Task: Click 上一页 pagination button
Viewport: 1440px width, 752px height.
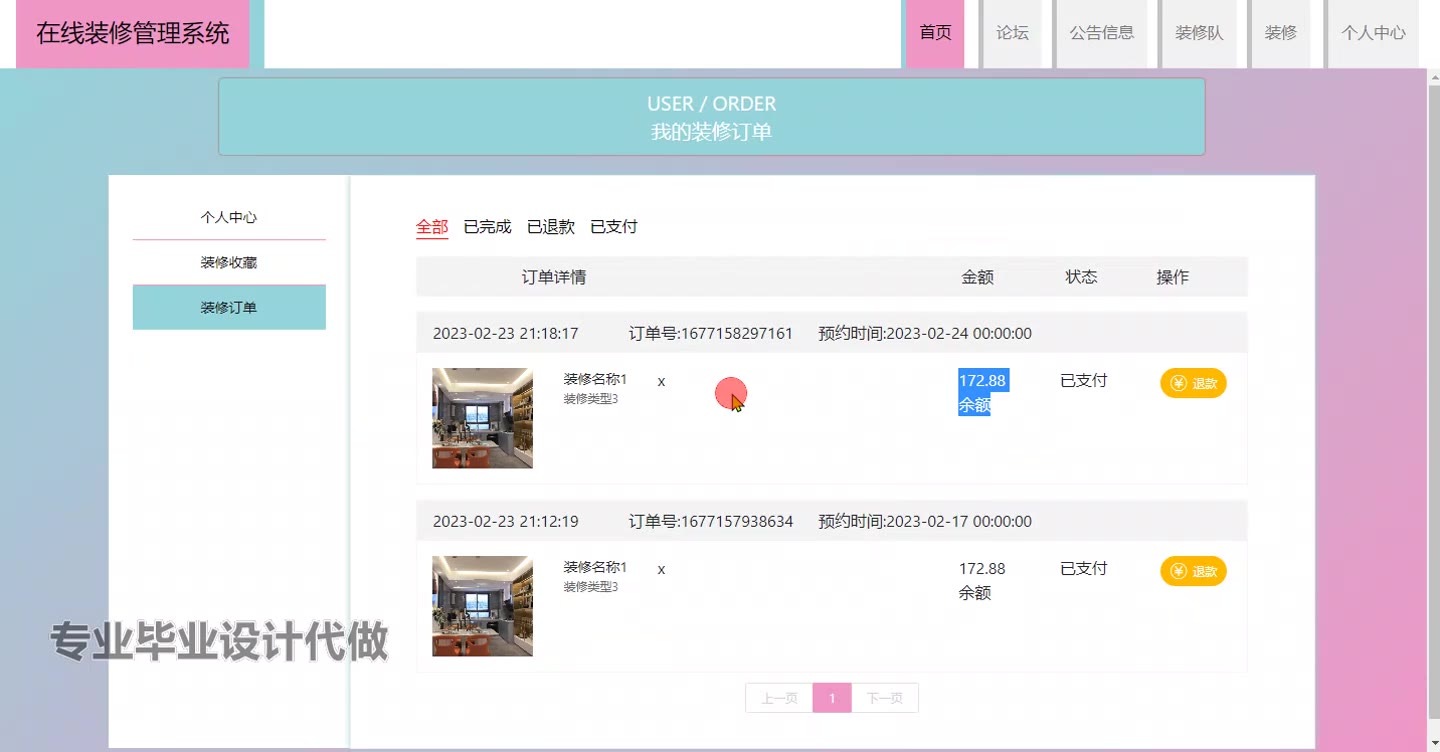Action: pyautogui.click(x=779, y=698)
